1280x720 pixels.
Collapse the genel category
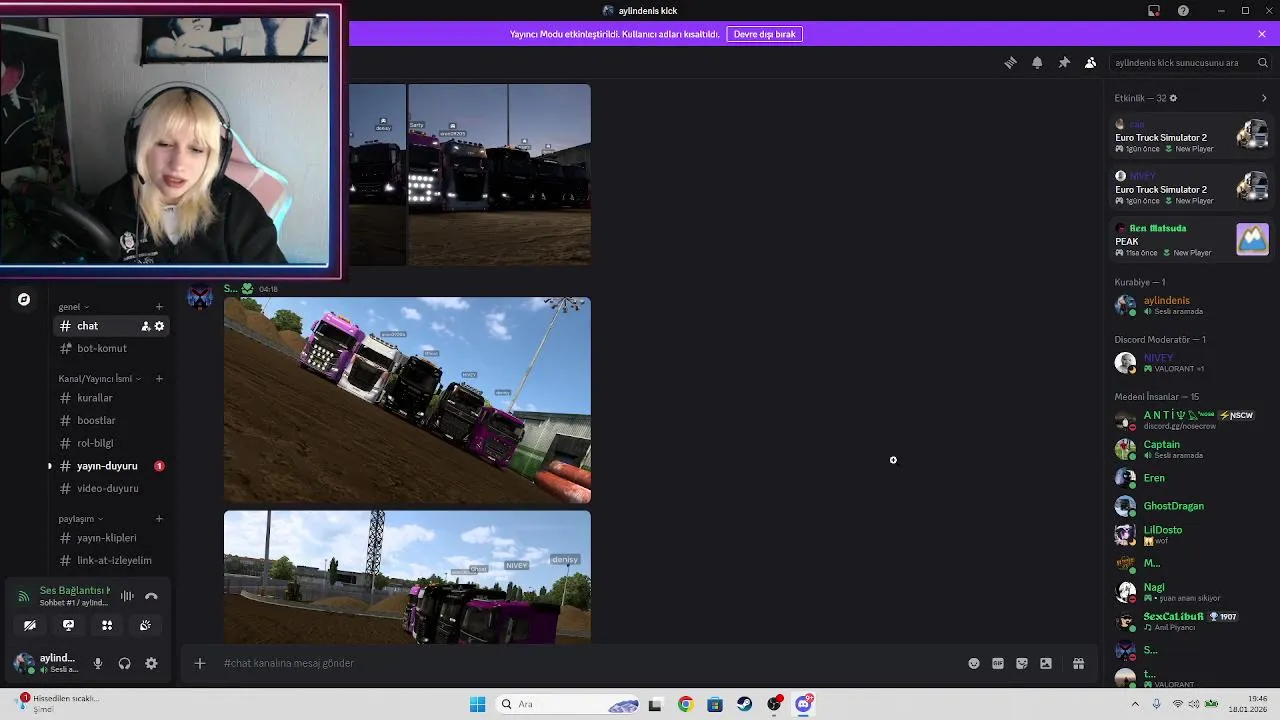[73, 307]
